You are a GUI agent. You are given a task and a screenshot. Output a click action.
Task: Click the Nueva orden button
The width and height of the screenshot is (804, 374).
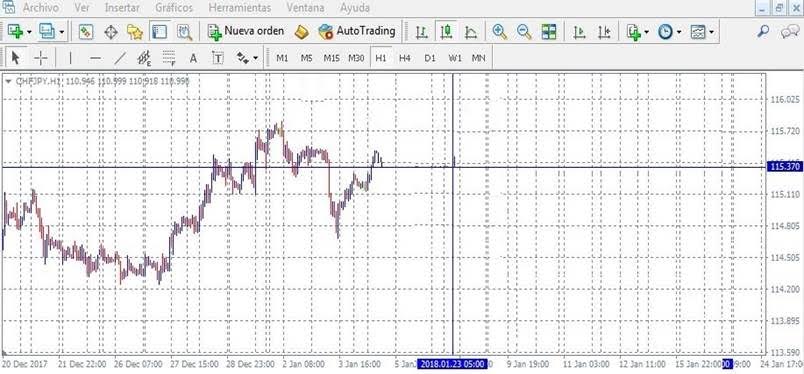246,31
